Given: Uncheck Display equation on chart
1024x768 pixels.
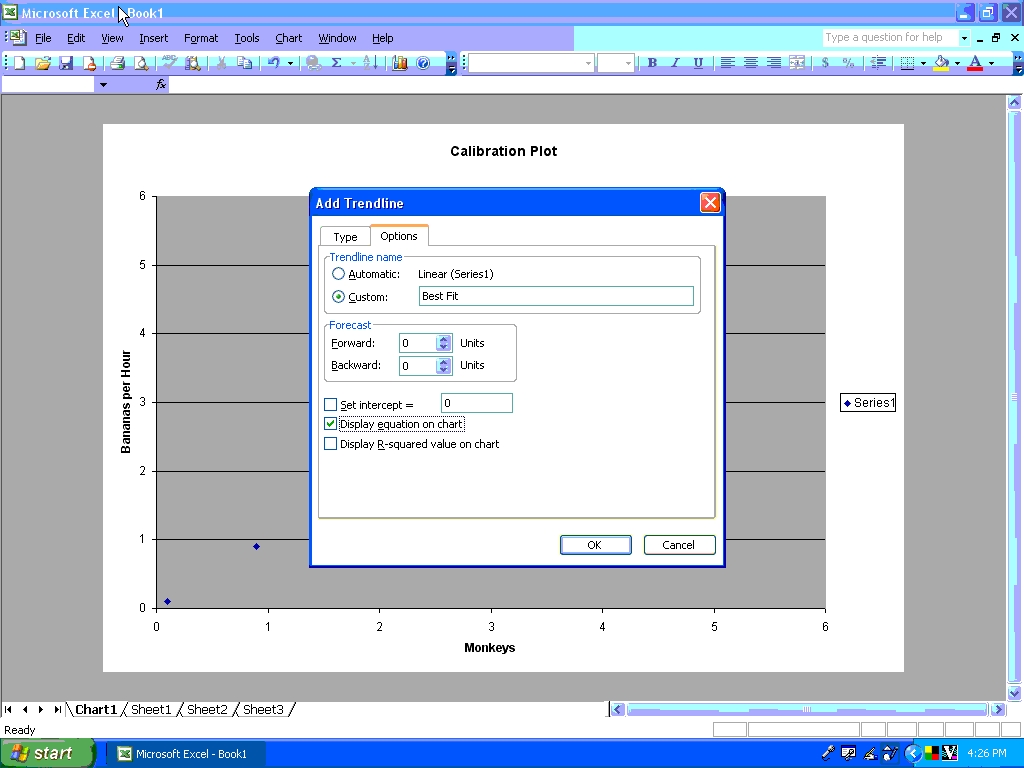Looking at the screenshot, I should pyautogui.click(x=331, y=424).
